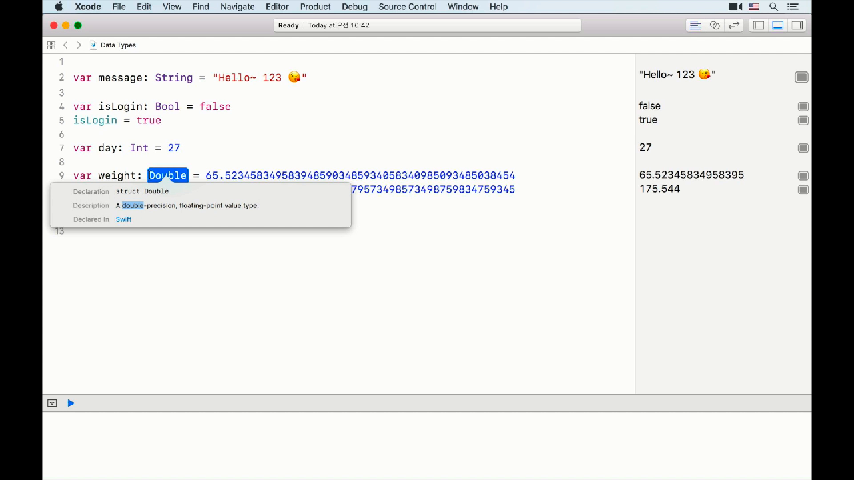Toggle the debug console show/hide button
Image resolution: width=854 pixels, height=480 pixels.
point(52,403)
